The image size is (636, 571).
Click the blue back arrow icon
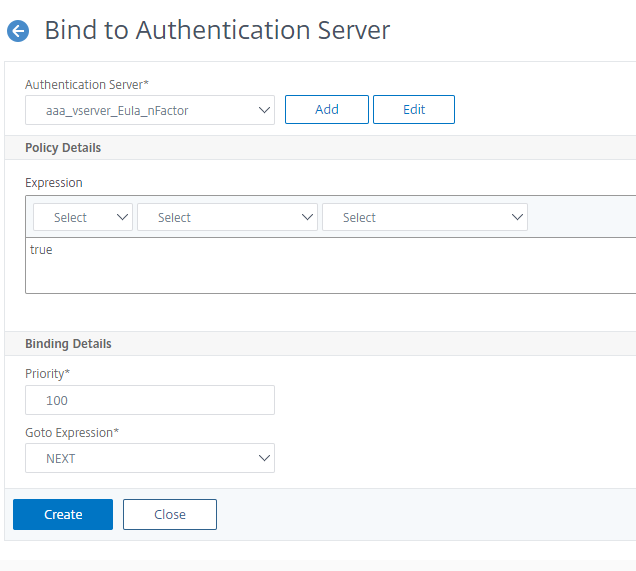pos(18,31)
